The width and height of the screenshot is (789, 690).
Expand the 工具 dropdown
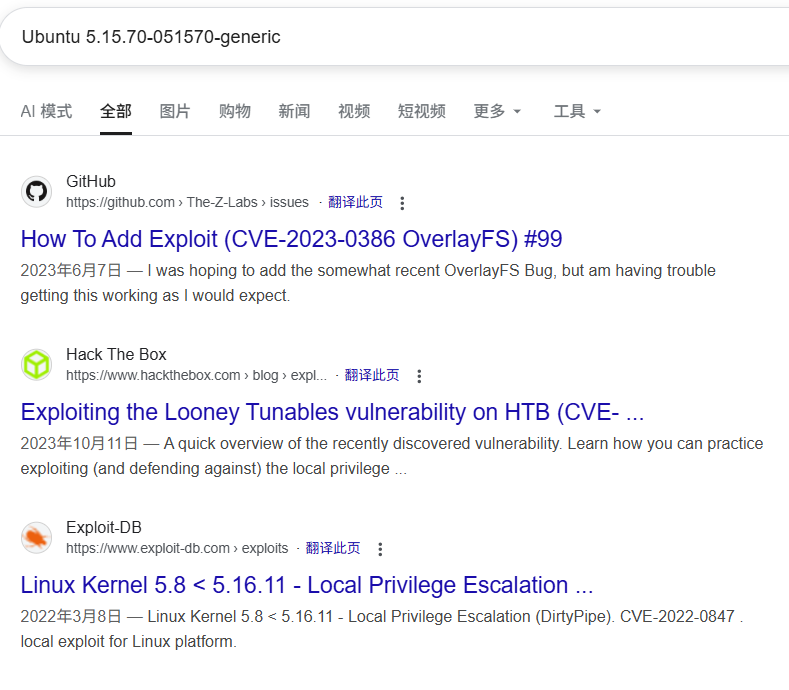click(577, 111)
